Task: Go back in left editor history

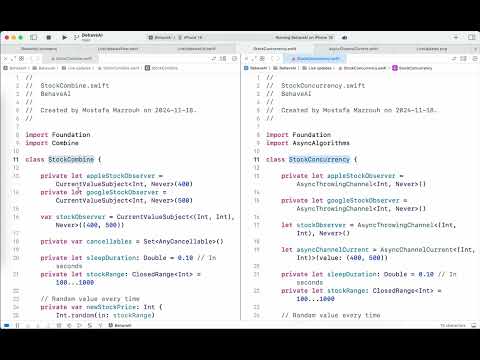Action: (31, 59)
